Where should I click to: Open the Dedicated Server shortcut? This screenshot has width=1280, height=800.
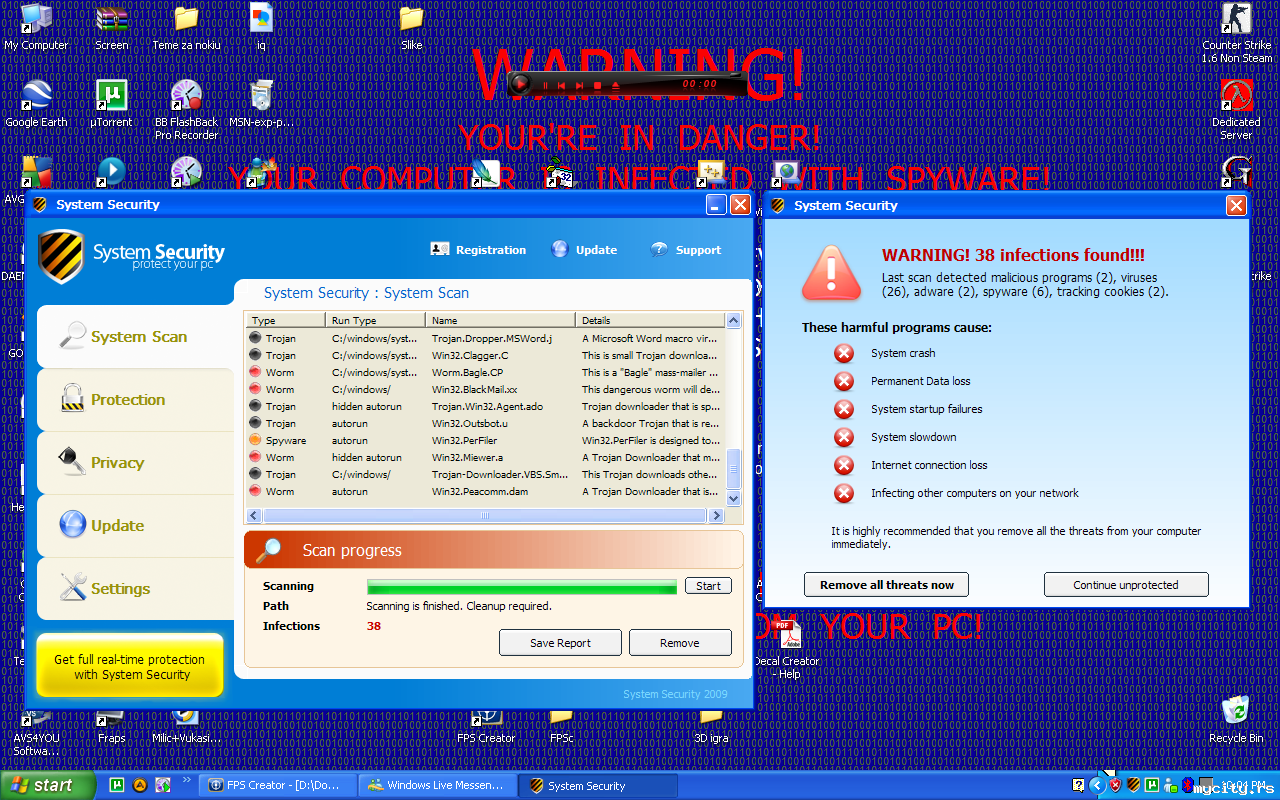coord(1237,109)
